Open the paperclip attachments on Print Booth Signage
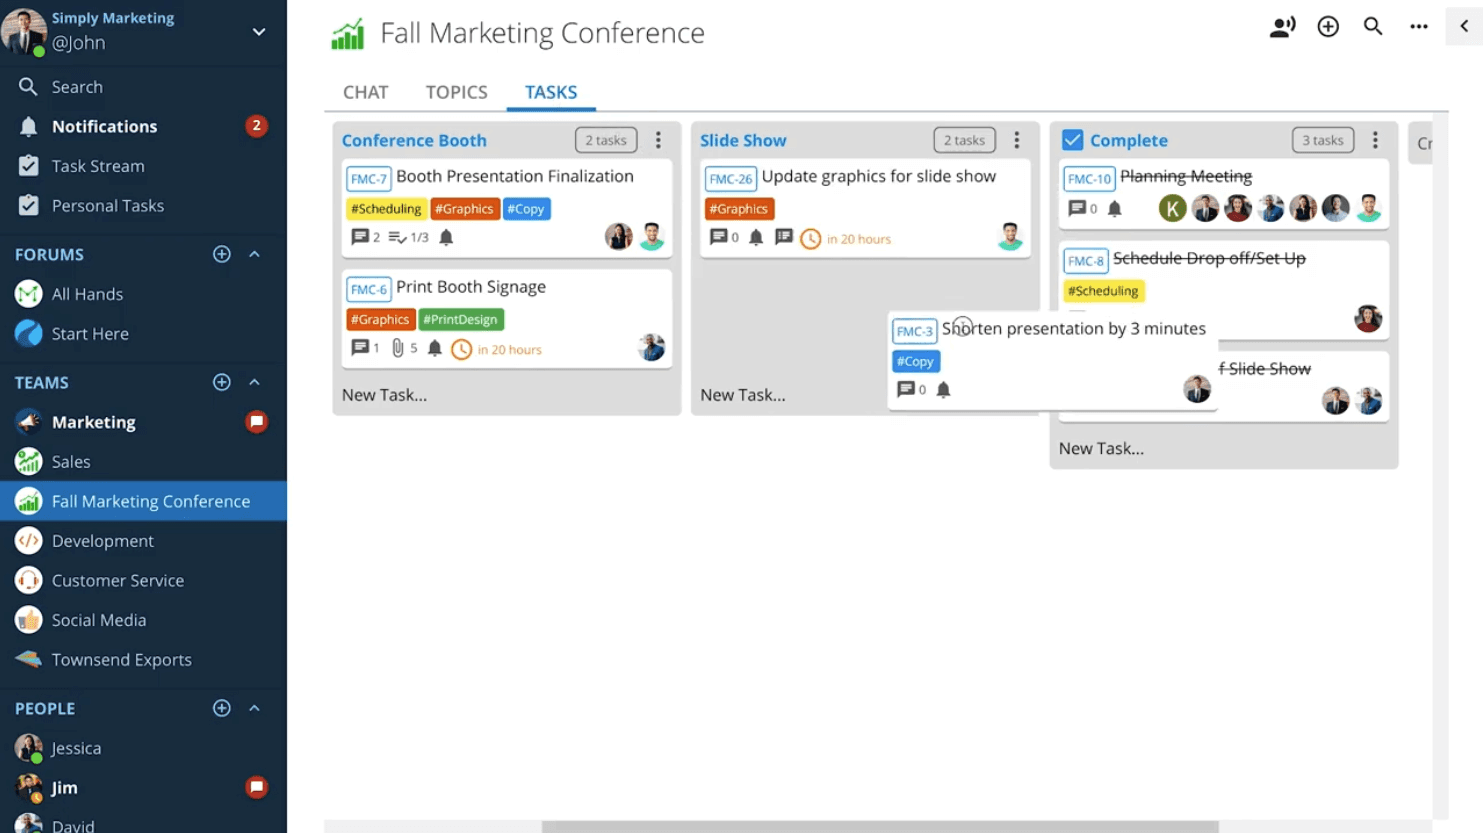This screenshot has height=833, width=1483. pyautogui.click(x=396, y=347)
